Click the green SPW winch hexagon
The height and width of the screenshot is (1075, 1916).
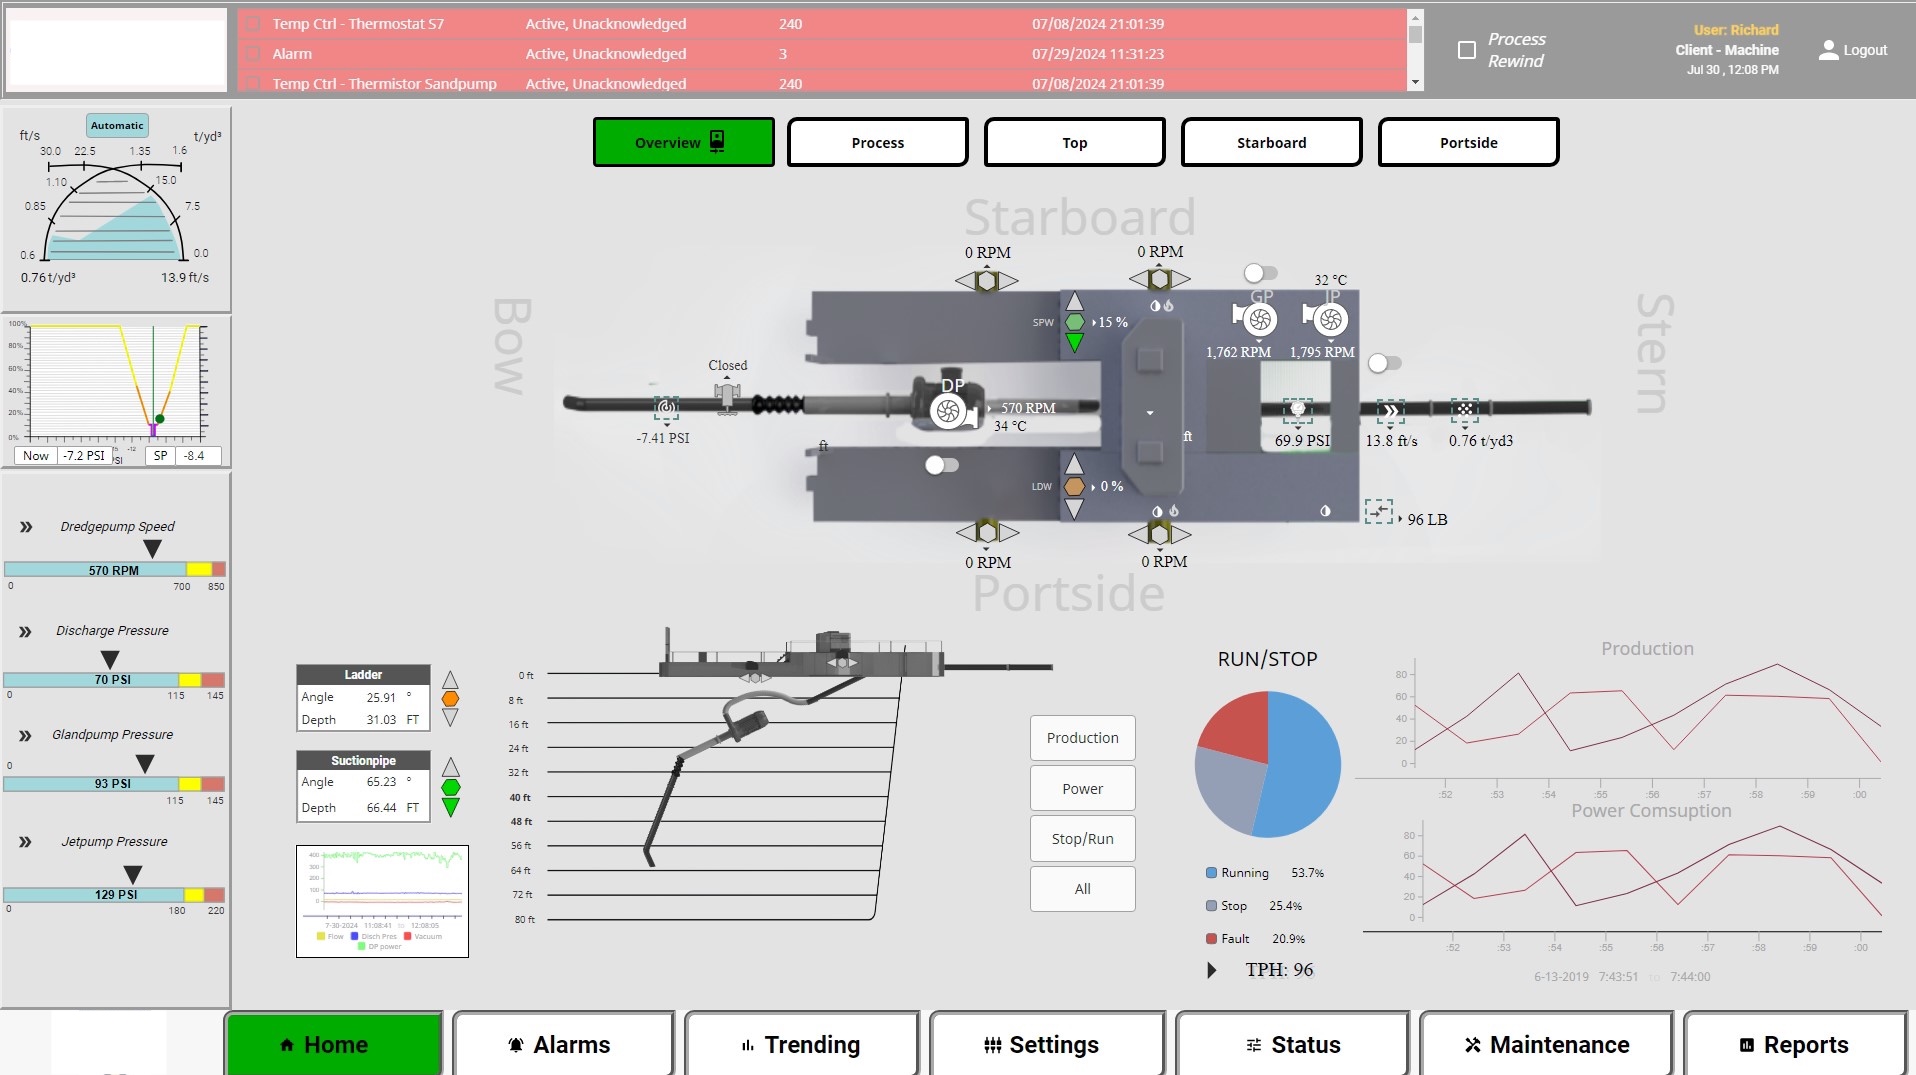pyautogui.click(x=1074, y=322)
